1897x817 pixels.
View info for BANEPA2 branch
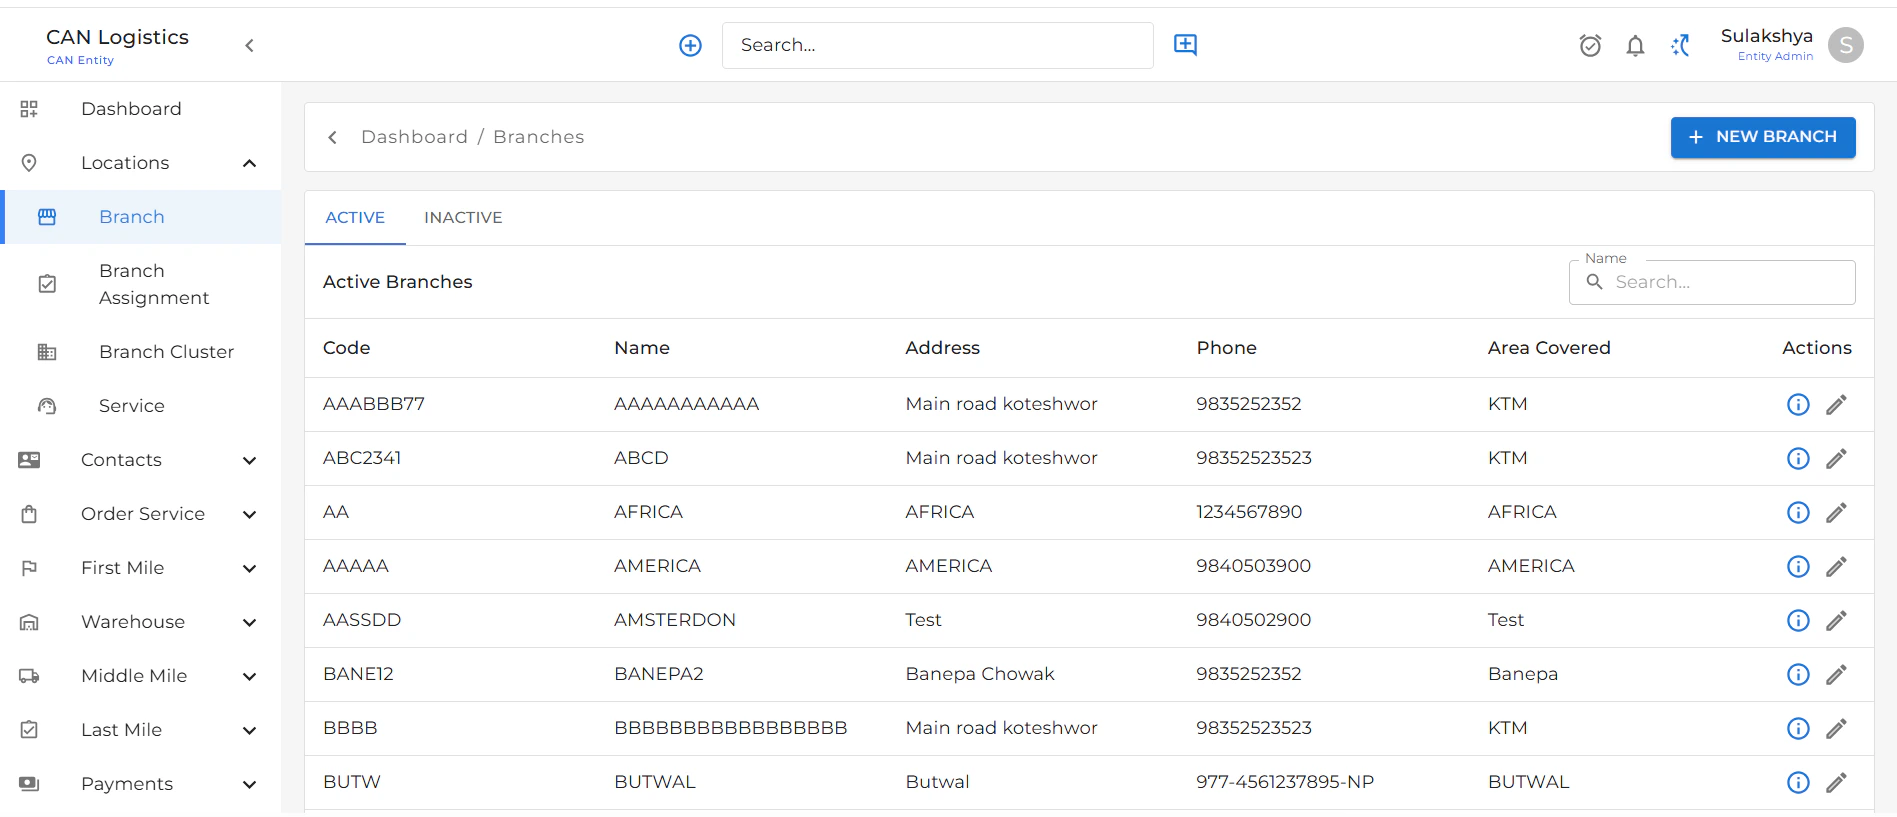pos(1798,674)
